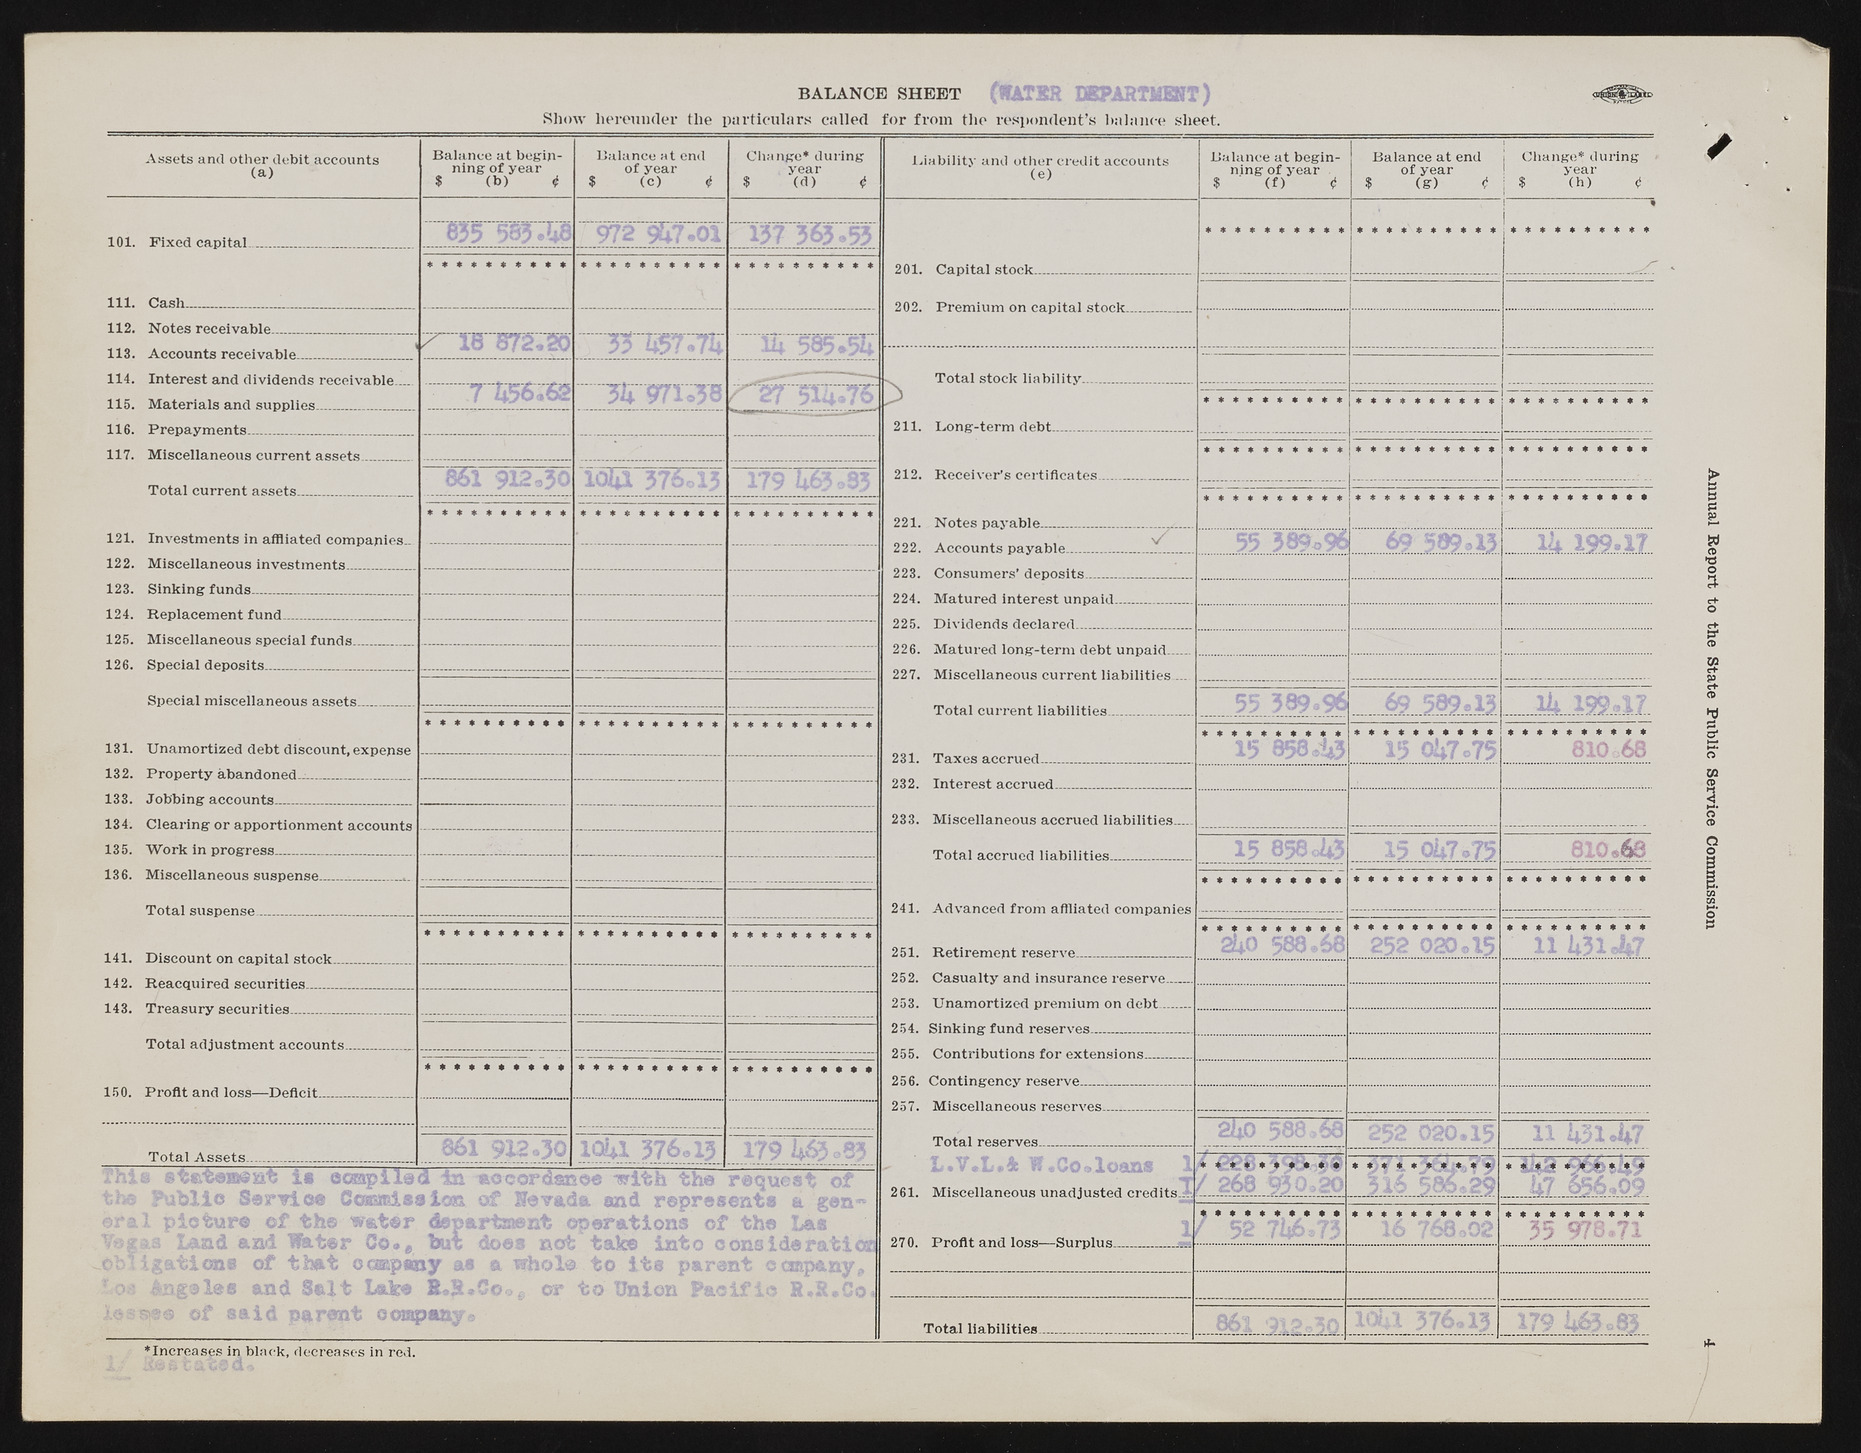
Task: Click the checkmark beside Accounts payable
Action: pos(1159,539)
